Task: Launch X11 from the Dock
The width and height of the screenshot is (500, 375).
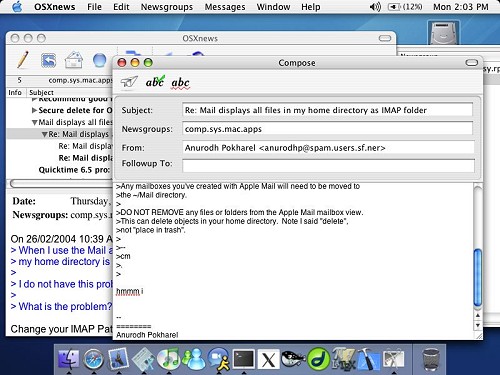Action: (269, 360)
